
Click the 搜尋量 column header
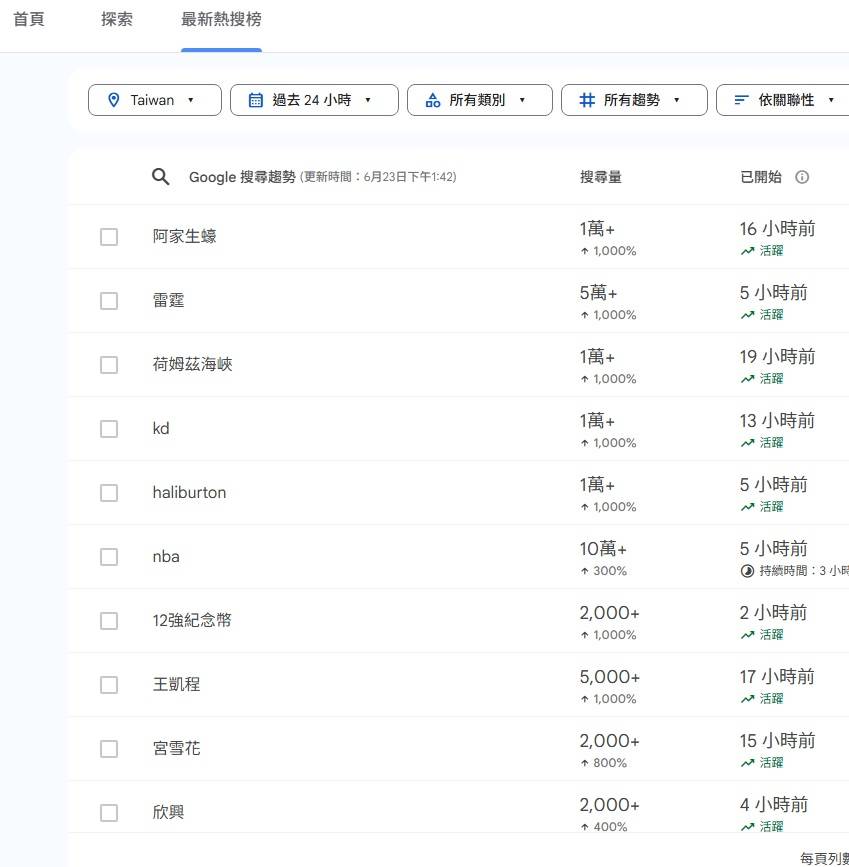click(x=601, y=177)
